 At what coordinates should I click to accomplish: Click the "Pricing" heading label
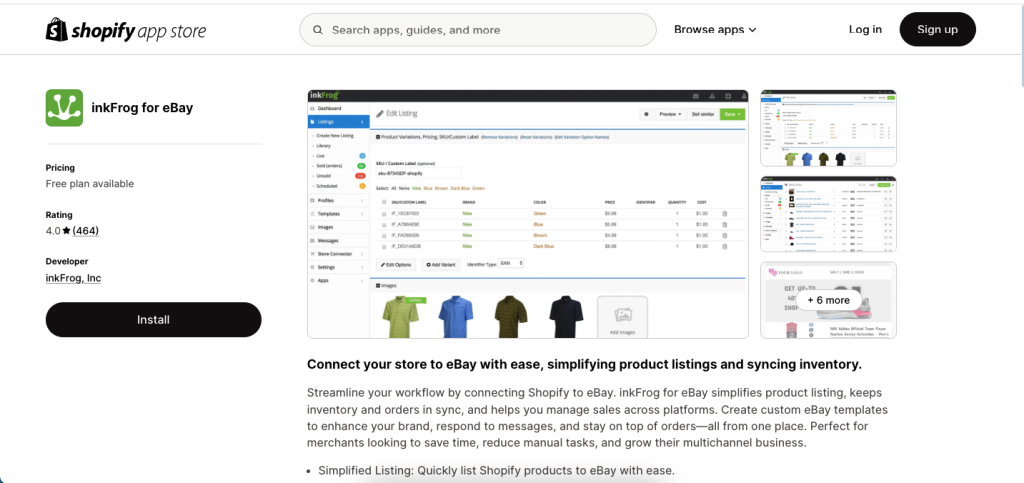point(60,168)
